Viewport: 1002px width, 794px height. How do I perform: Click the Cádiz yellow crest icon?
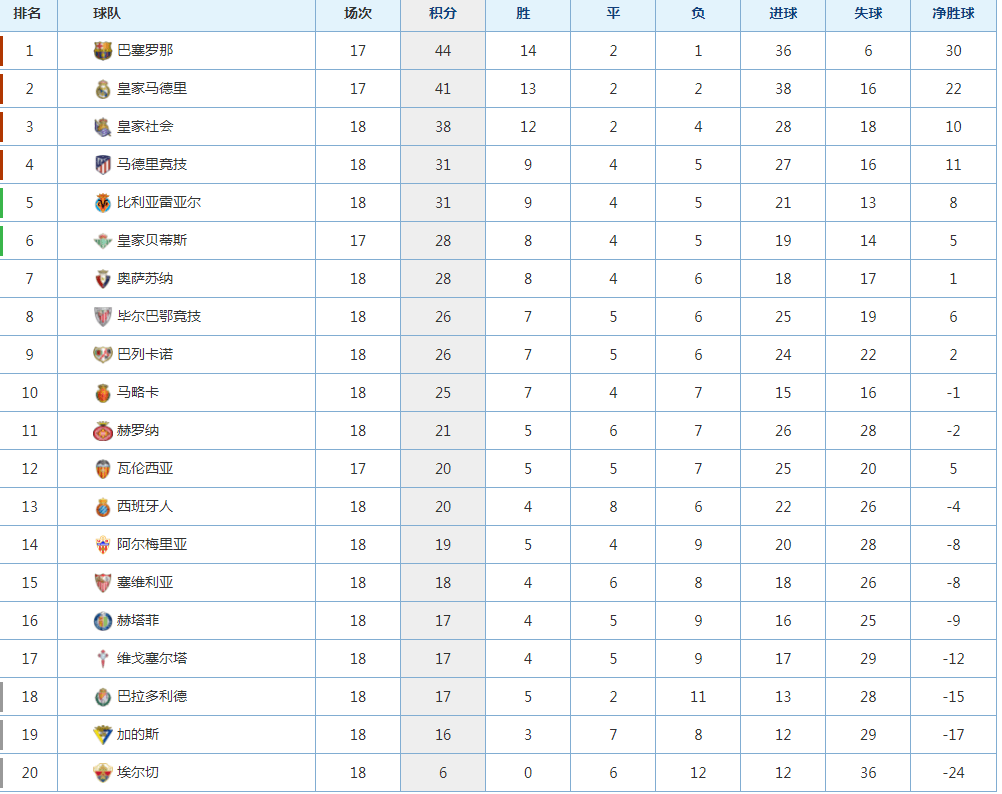coord(102,735)
